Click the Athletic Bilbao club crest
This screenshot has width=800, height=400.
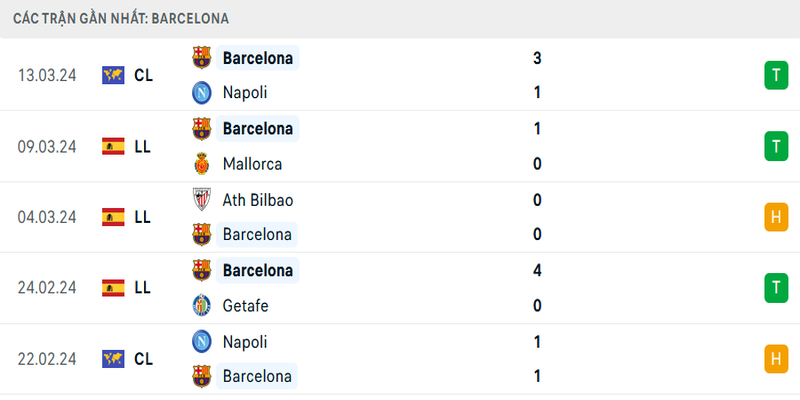[202, 200]
